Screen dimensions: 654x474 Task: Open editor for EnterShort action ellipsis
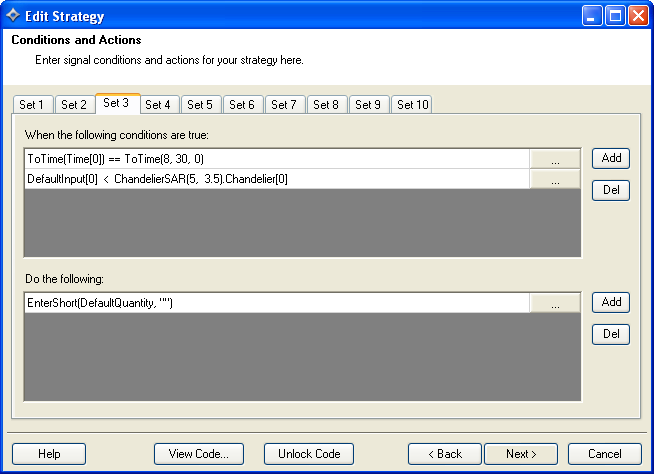(555, 303)
